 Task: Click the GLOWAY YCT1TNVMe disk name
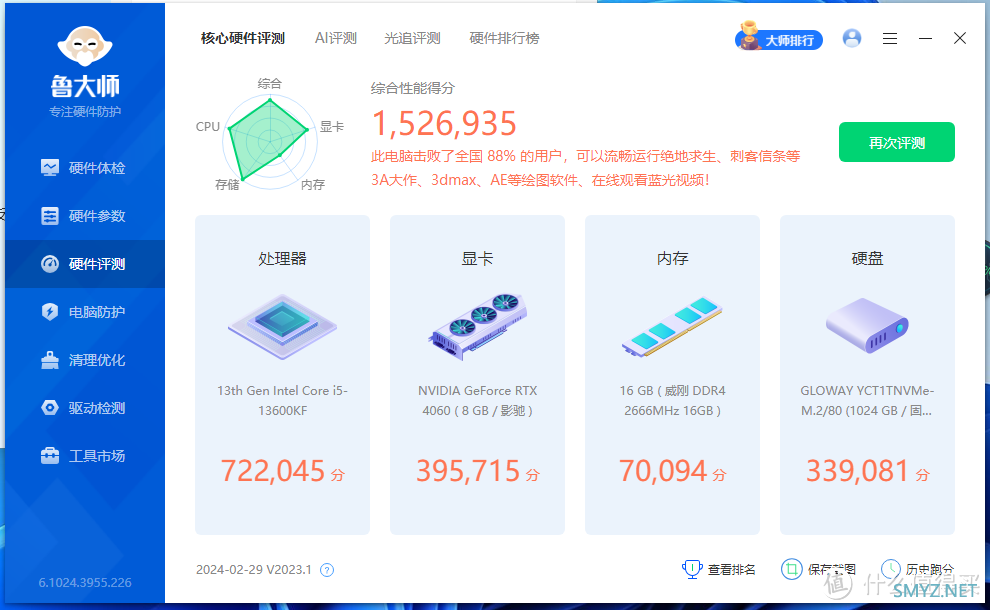867,400
